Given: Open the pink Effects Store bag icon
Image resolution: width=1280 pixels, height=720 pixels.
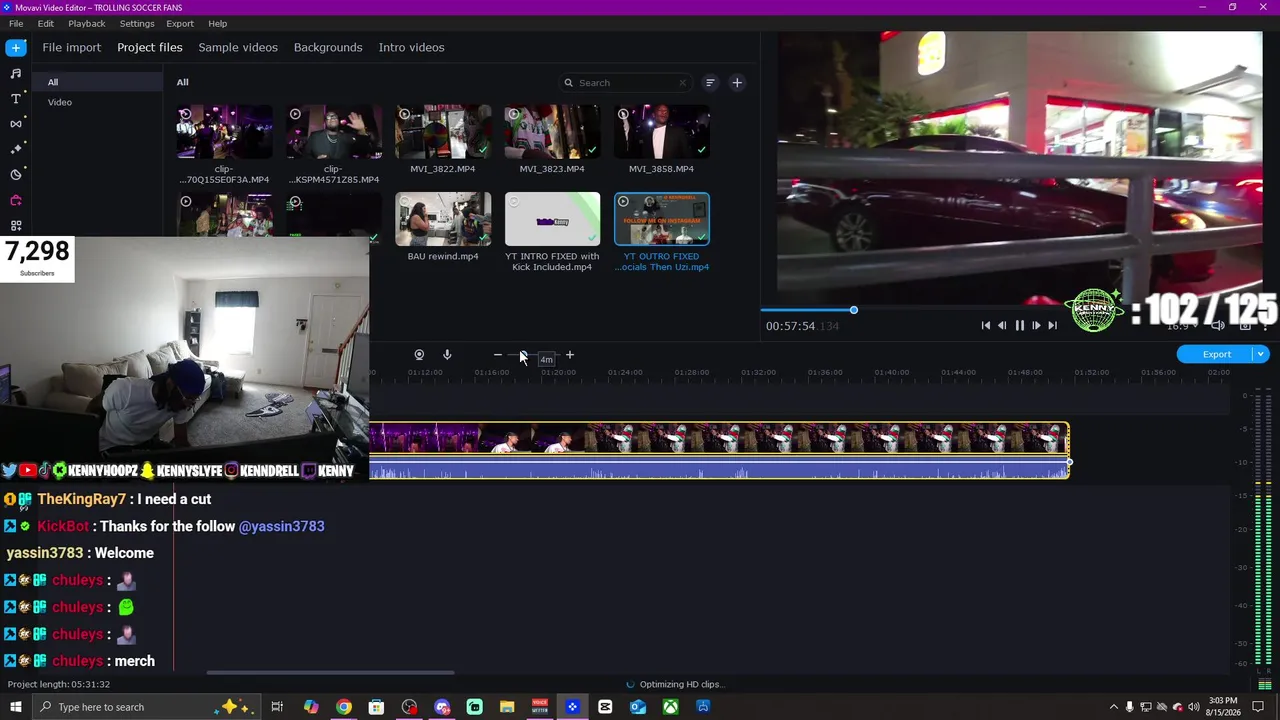Looking at the screenshot, I should coord(16,200).
